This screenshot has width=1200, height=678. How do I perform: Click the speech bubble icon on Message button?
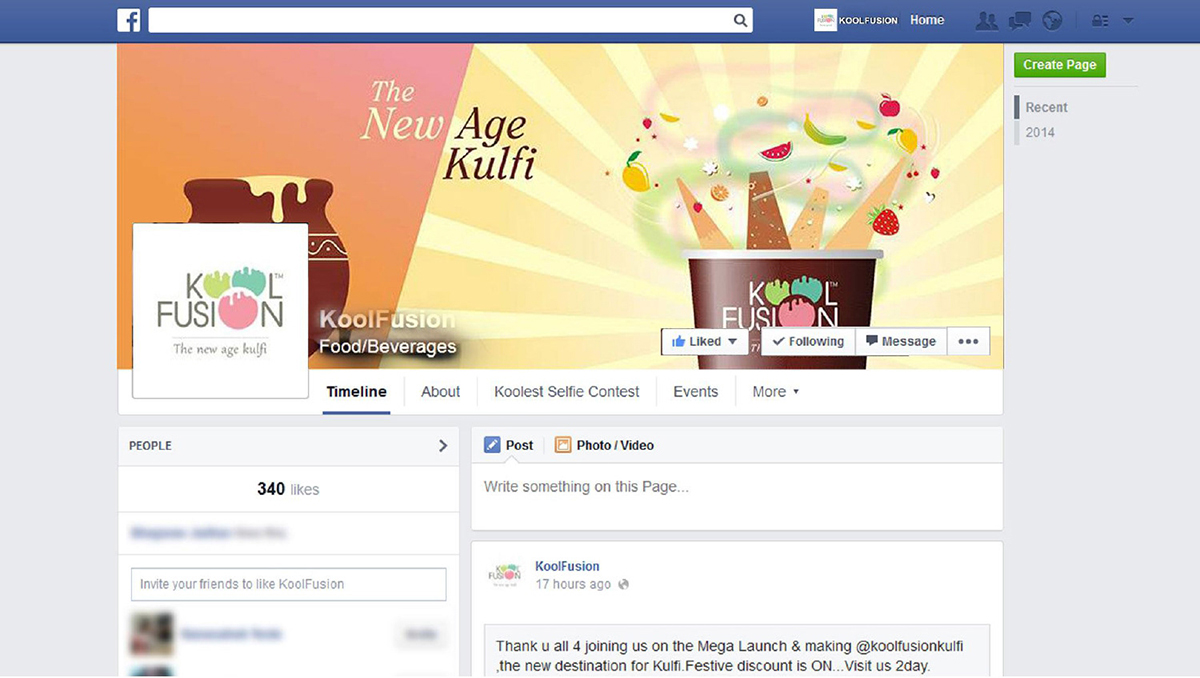tap(872, 341)
